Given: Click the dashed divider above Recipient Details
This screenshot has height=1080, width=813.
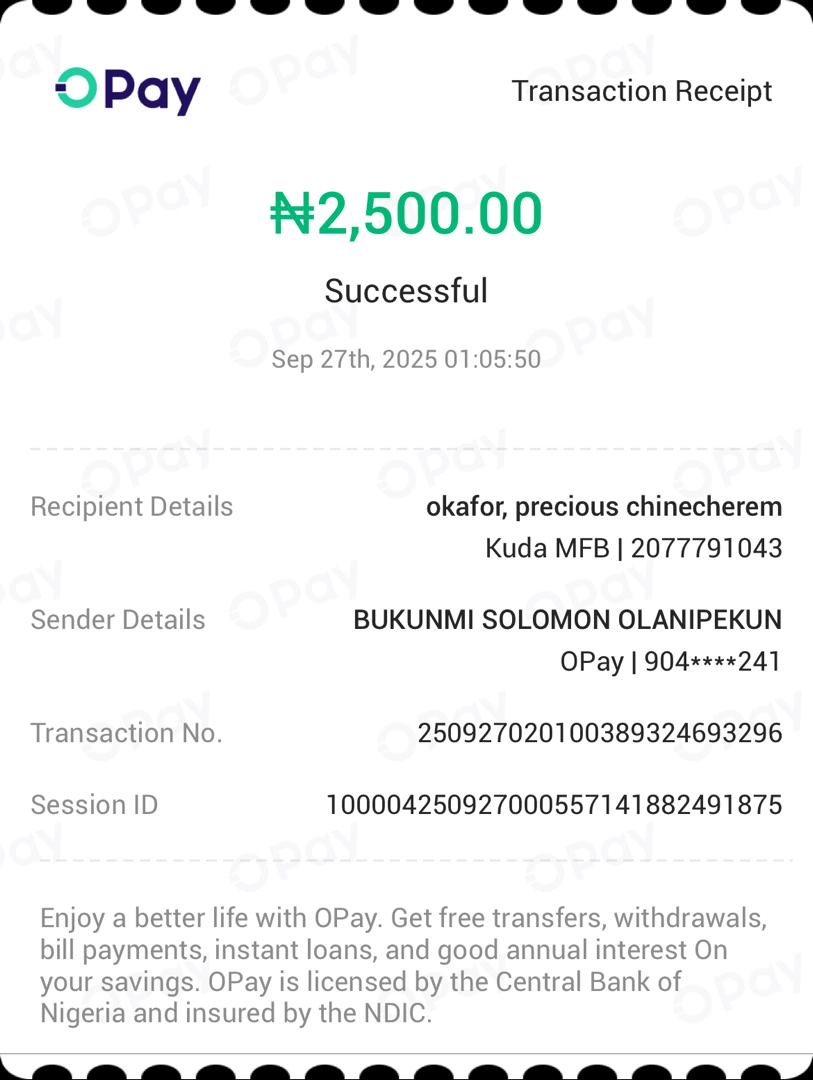Looking at the screenshot, I should pyautogui.click(x=406, y=450).
